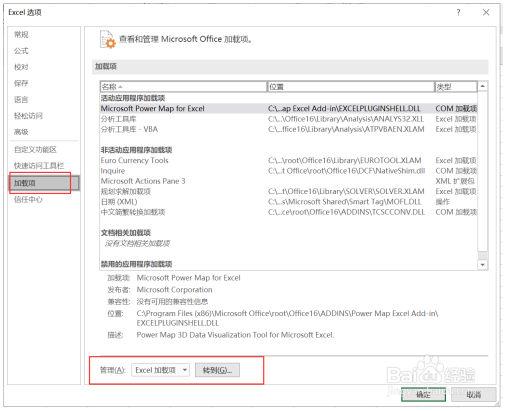Click the 类型 column header
This screenshot has height=411, width=506.
point(456,87)
